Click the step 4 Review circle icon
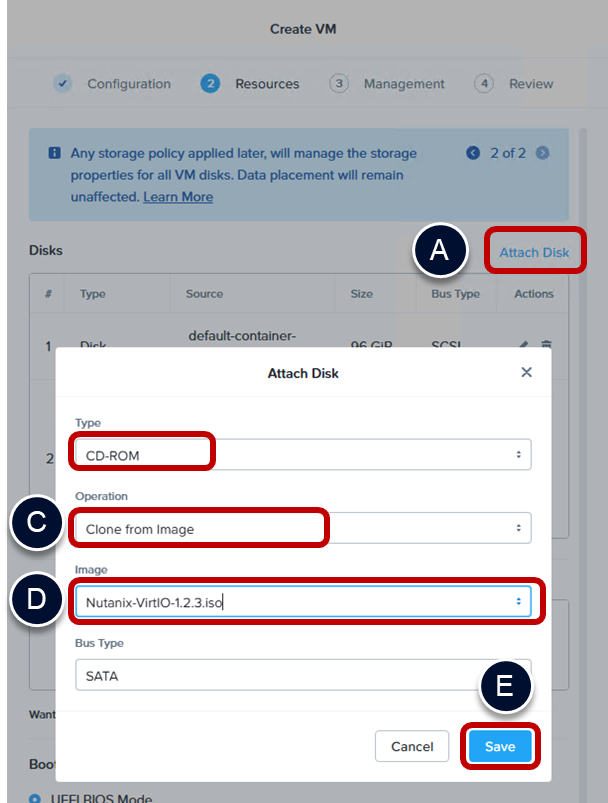 (484, 84)
